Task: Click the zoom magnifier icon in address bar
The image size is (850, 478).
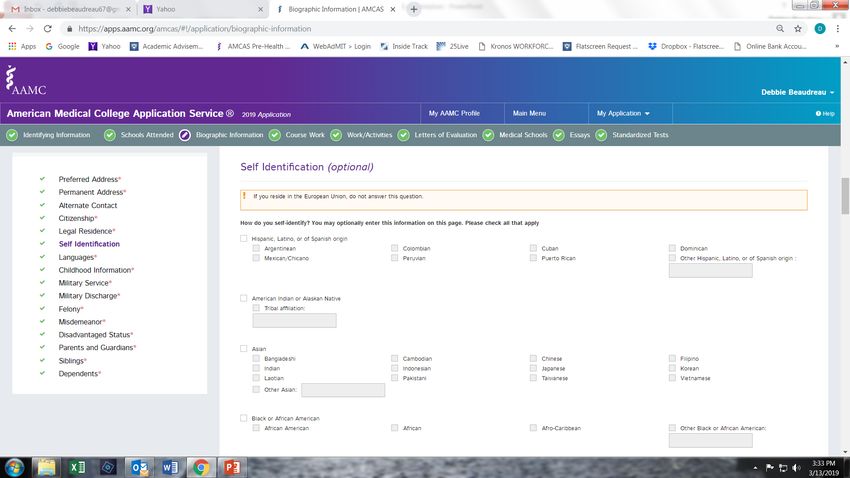Action: pyautogui.click(x=780, y=29)
